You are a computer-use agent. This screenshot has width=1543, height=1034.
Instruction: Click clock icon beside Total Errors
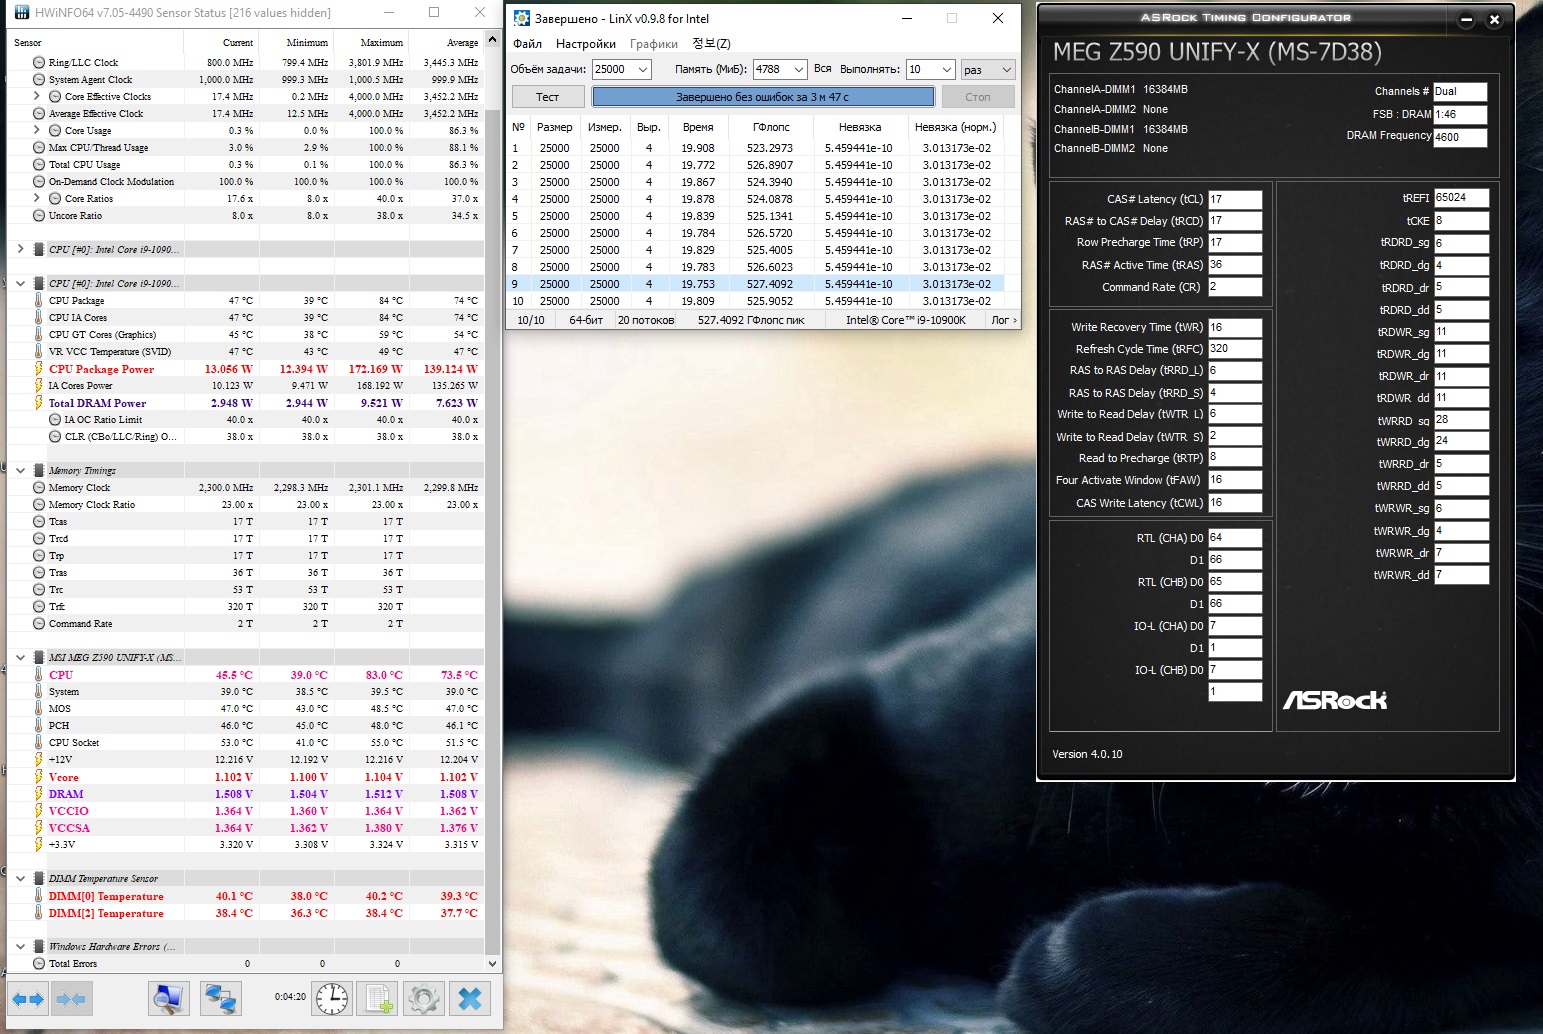click(x=39, y=964)
